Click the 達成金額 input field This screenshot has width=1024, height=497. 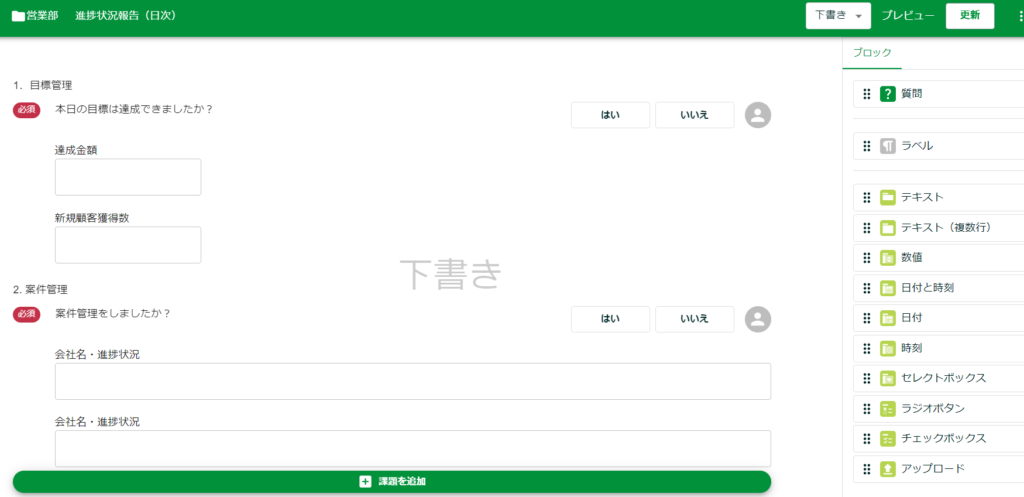(x=128, y=177)
